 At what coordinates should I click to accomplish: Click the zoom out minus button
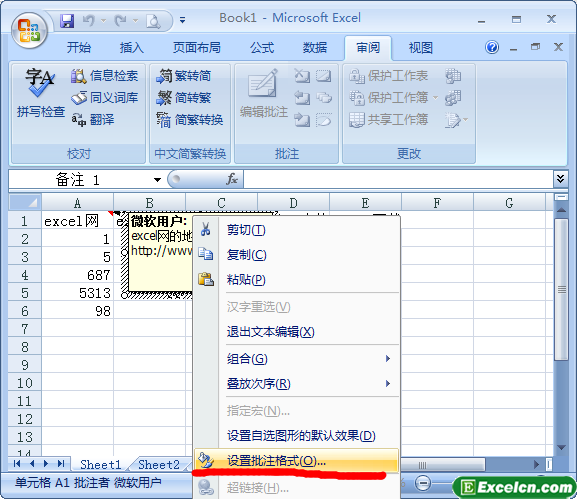[x=423, y=483]
